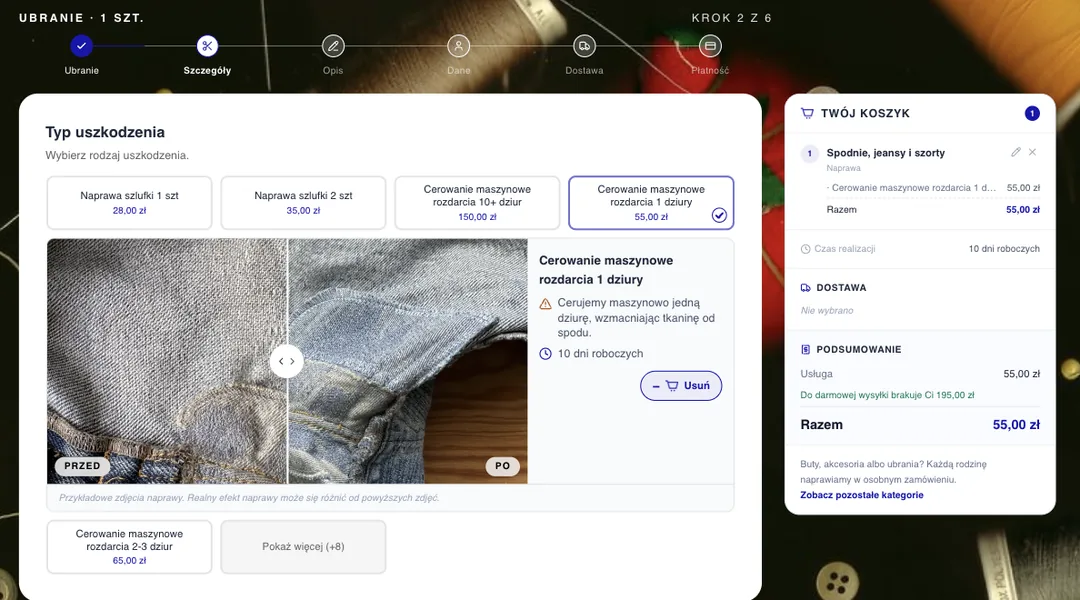
Task: Click the 10 dni roboczych value in cart
Action: tap(1004, 249)
